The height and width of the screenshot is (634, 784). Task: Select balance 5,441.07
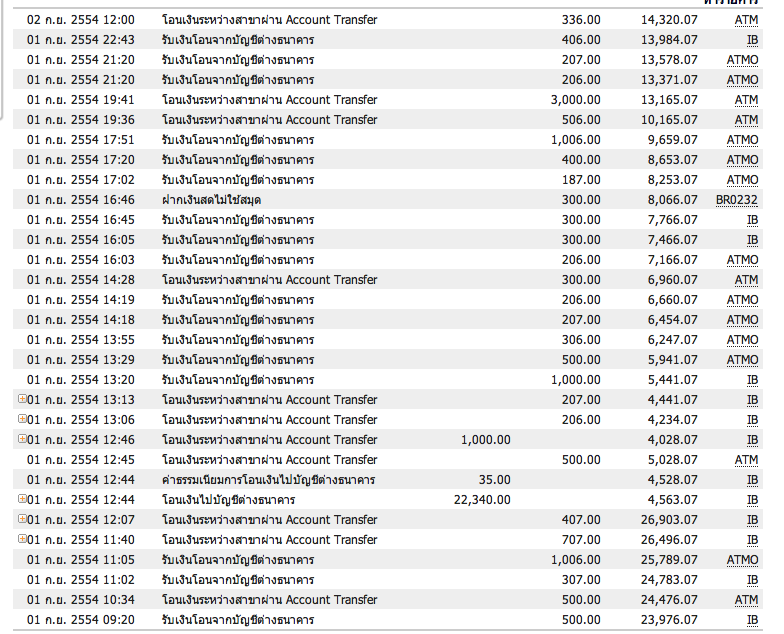coord(672,380)
